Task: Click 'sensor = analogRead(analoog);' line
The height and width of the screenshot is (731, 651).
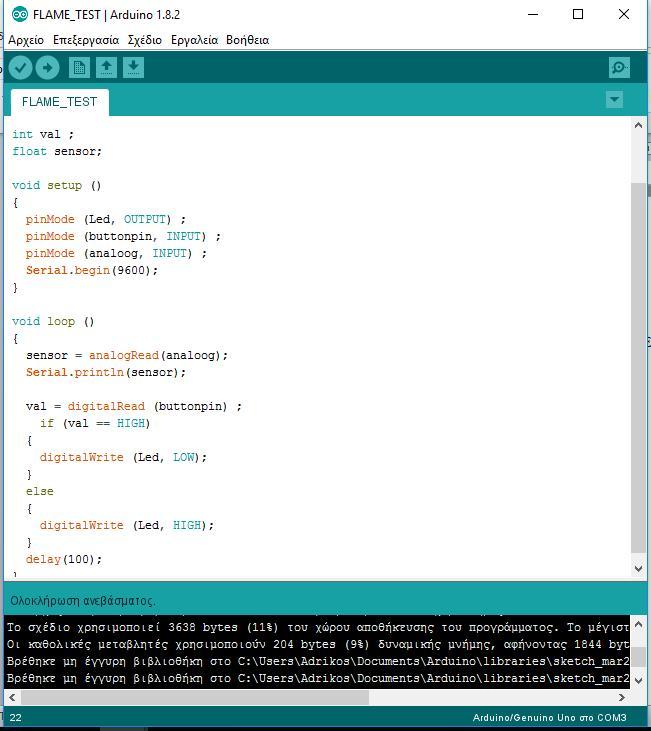Action: (x=127, y=355)
